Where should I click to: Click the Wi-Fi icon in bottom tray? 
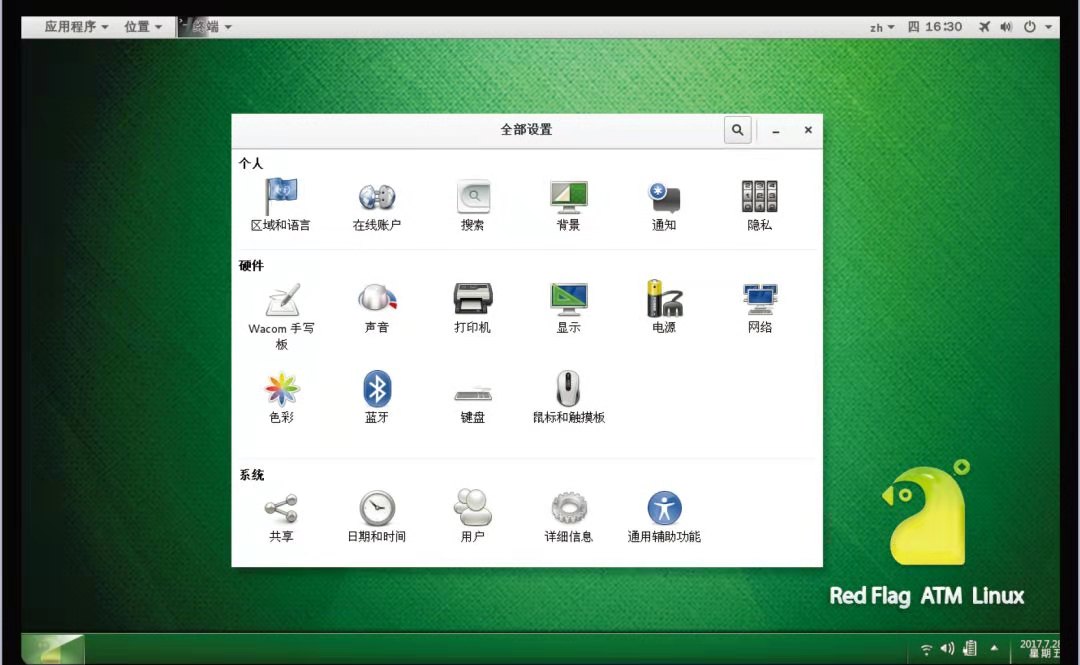tap(926, 649)
